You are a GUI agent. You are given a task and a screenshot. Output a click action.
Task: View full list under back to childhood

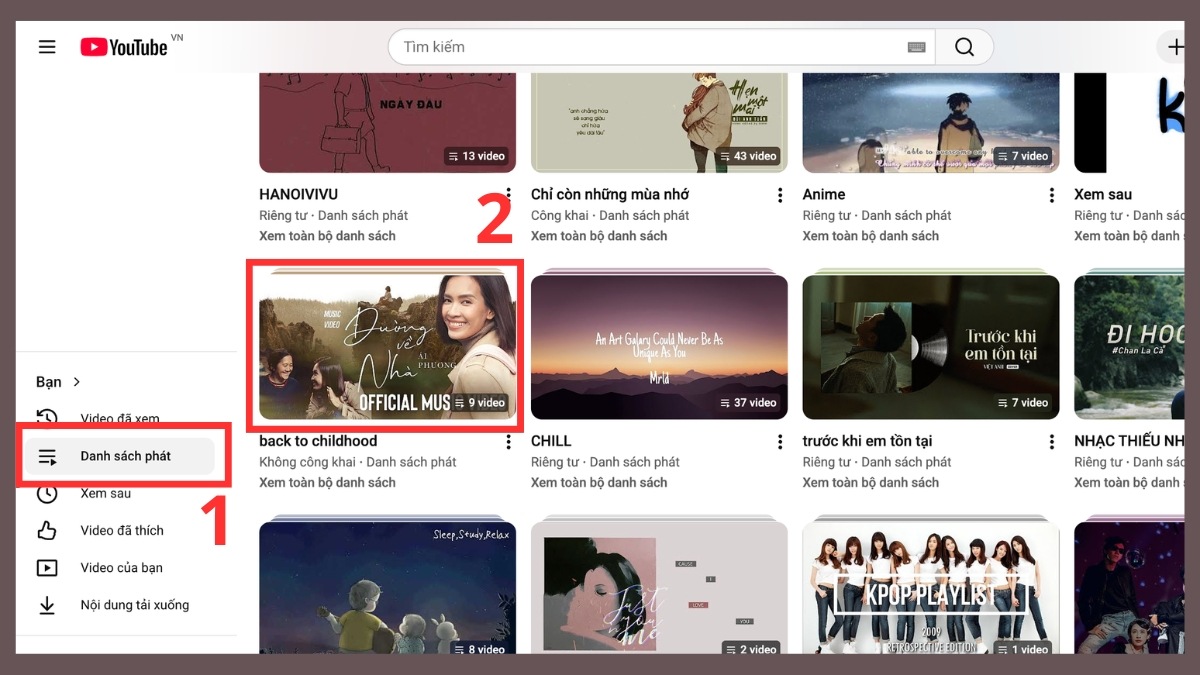pyautogui.click(x=327, y=482)
